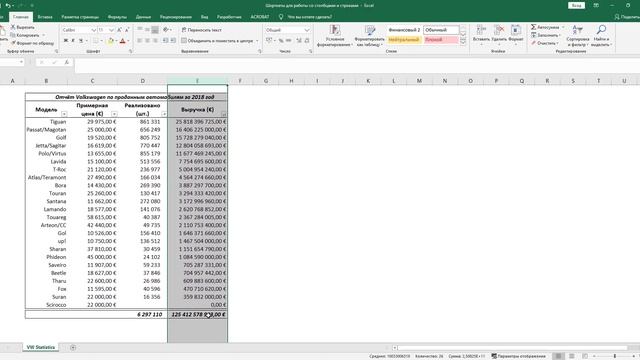Viewport: 640px width, 360px height.
Task: Apply red font color
Action: (x=122, y=40)
